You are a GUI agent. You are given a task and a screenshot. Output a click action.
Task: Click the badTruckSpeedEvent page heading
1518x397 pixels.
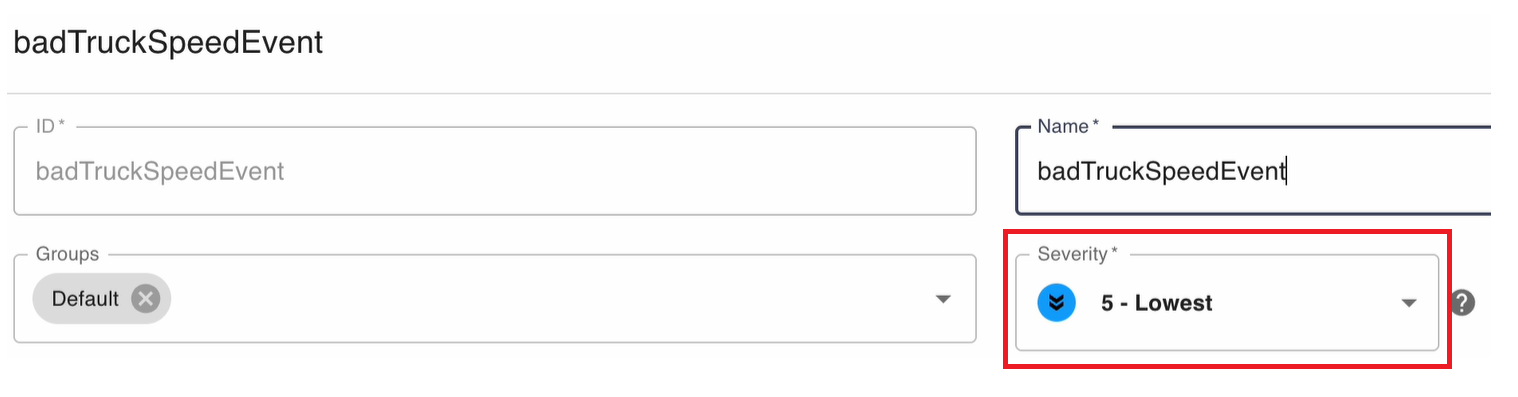168,44
